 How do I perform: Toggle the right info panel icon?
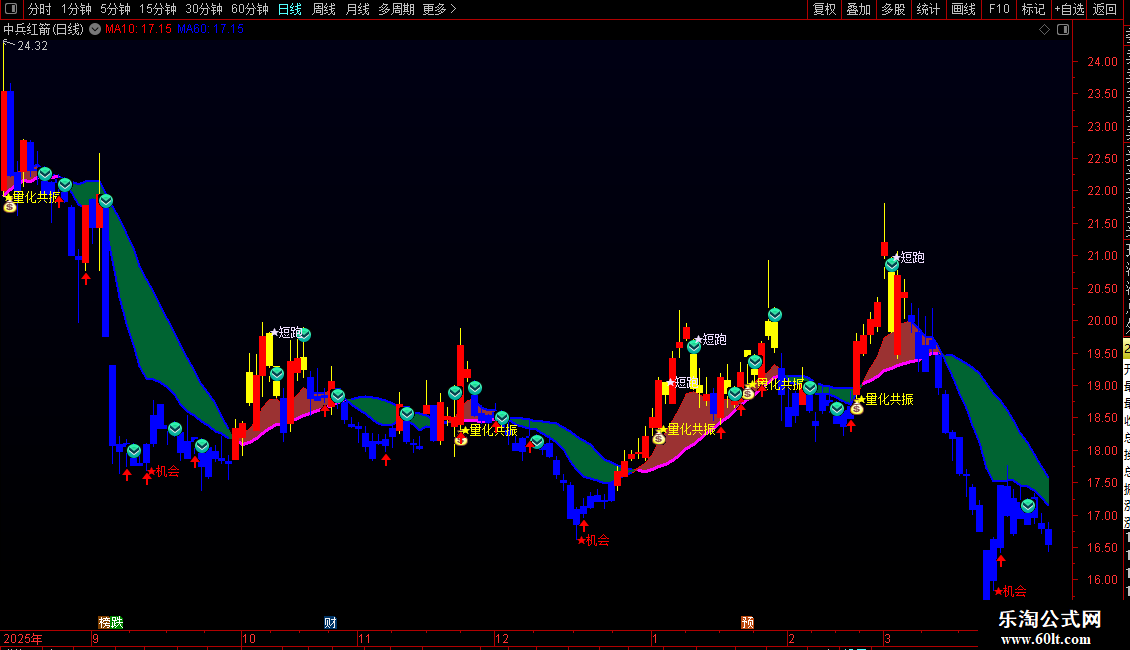[x=1063, y=30]
